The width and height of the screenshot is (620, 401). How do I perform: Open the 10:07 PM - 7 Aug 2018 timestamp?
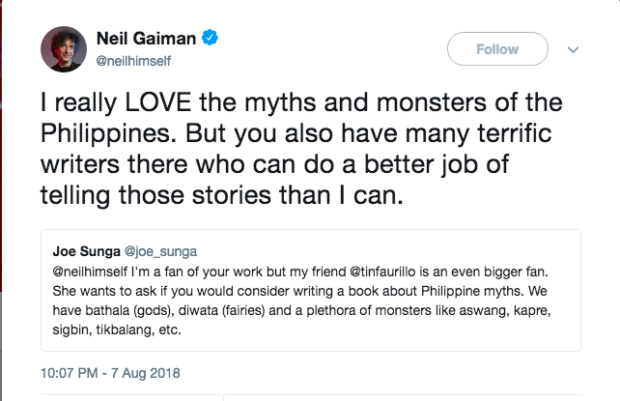[110, 375]
